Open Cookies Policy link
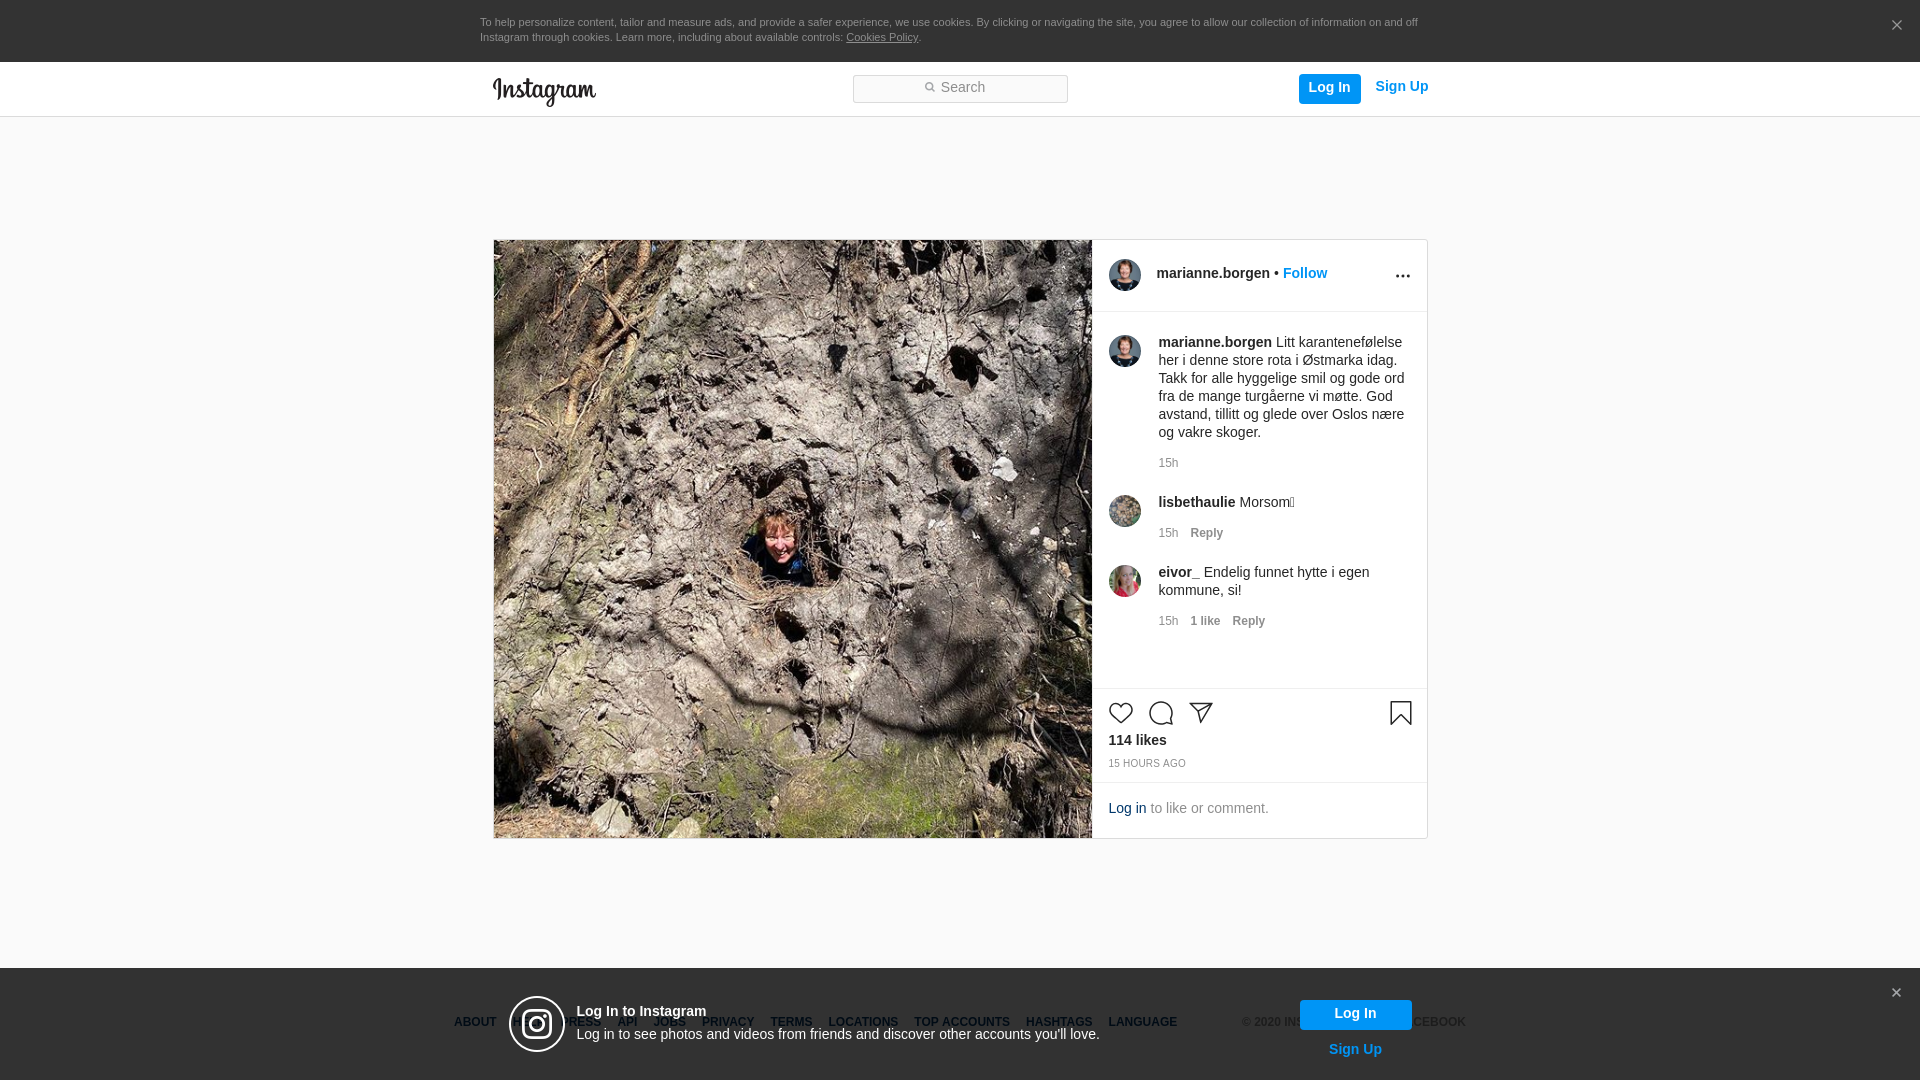 882,38
